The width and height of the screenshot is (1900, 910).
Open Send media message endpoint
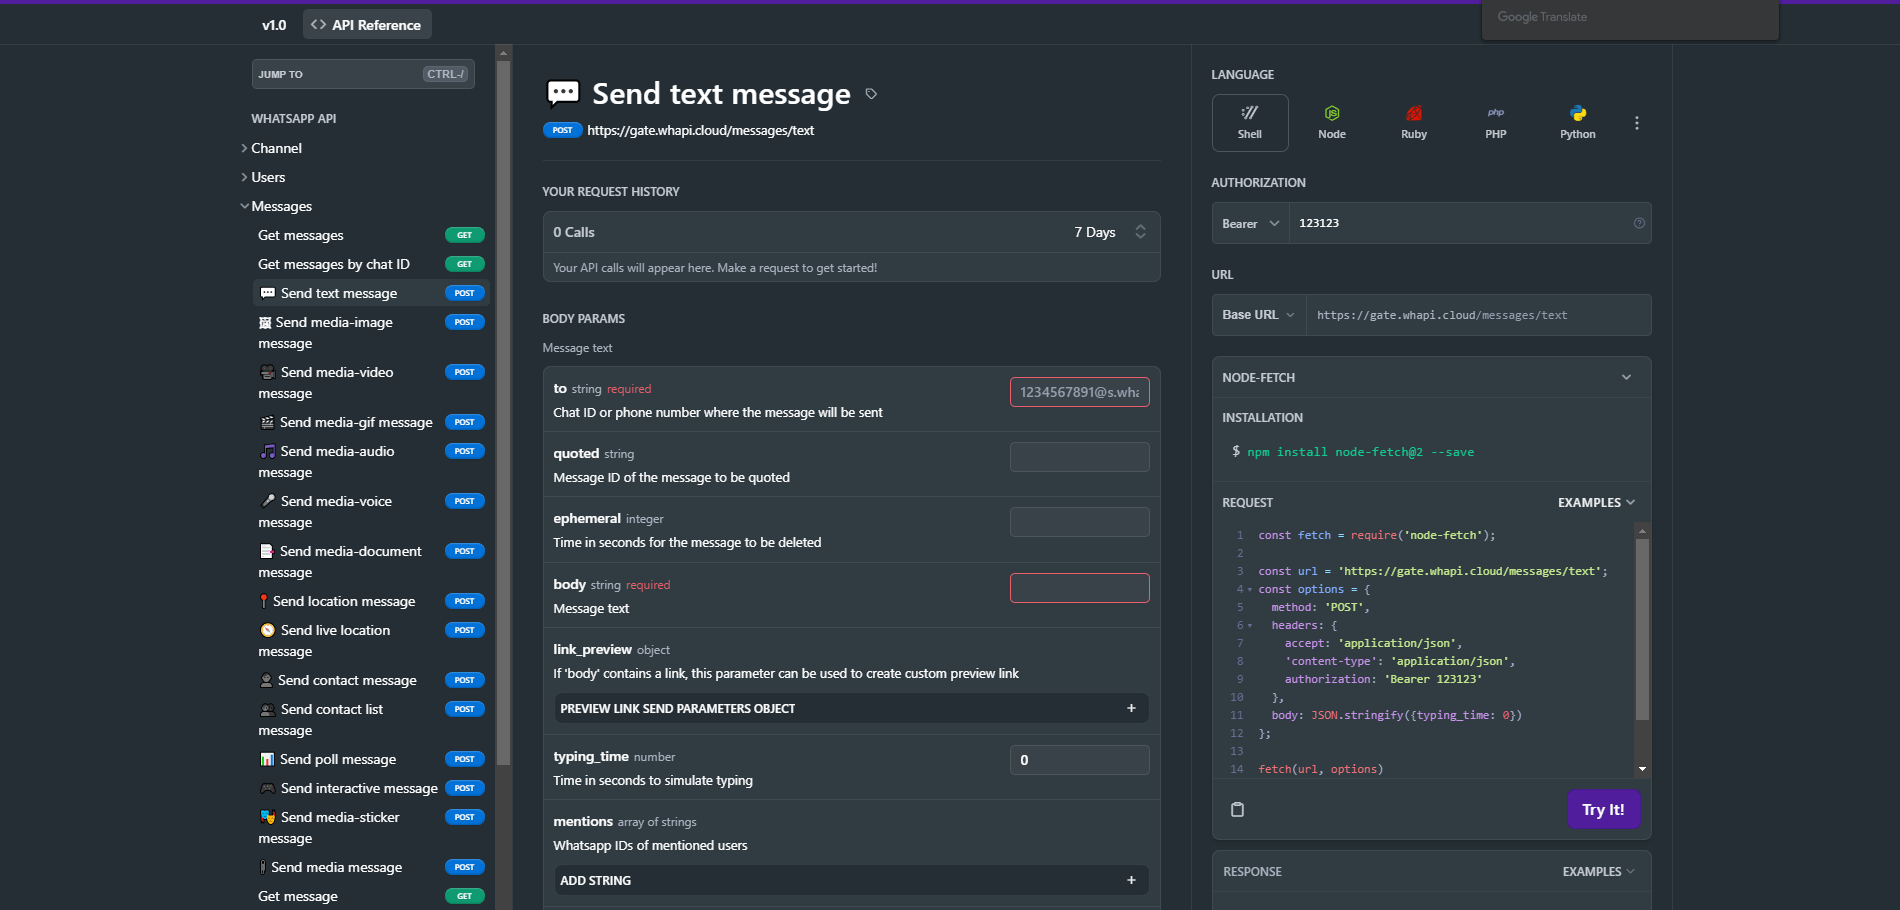[x=371, y=867]
